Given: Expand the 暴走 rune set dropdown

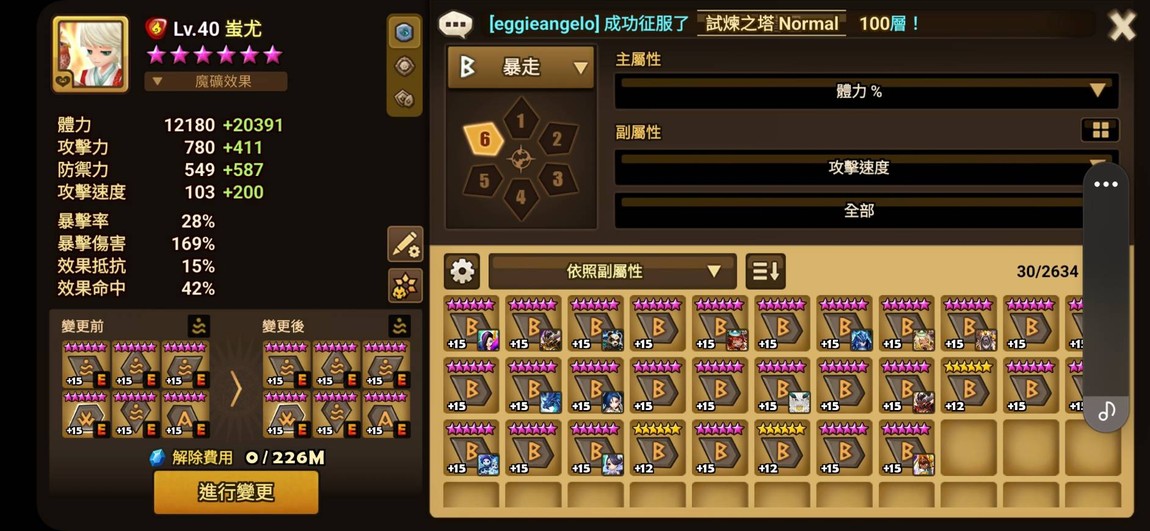Looking at the screenshot, I should pyautogui.click(x=521, y=67).
